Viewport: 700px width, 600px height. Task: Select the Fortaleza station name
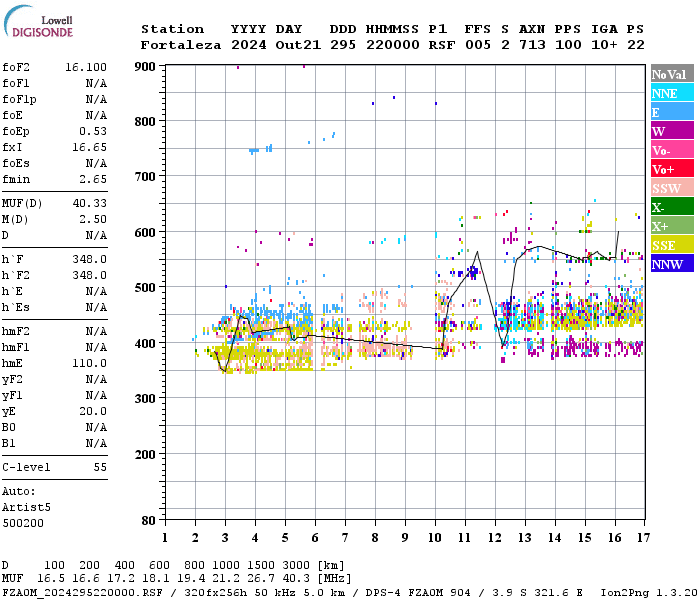(181, 45)
